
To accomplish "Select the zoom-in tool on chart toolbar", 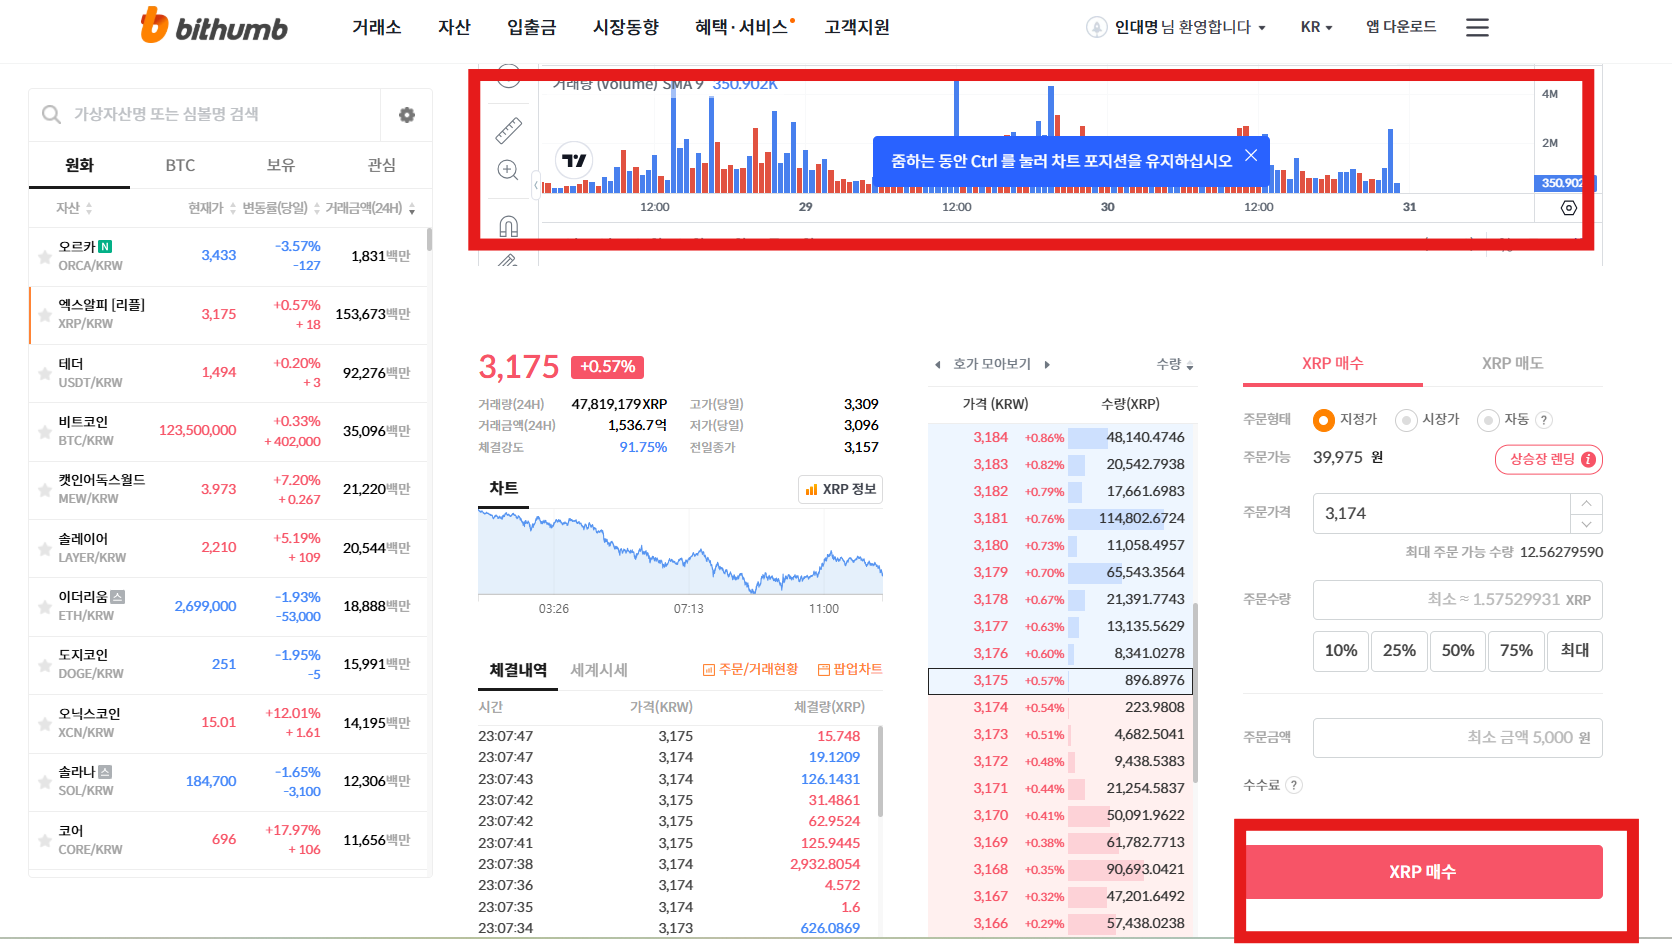I will coord(508,170).
